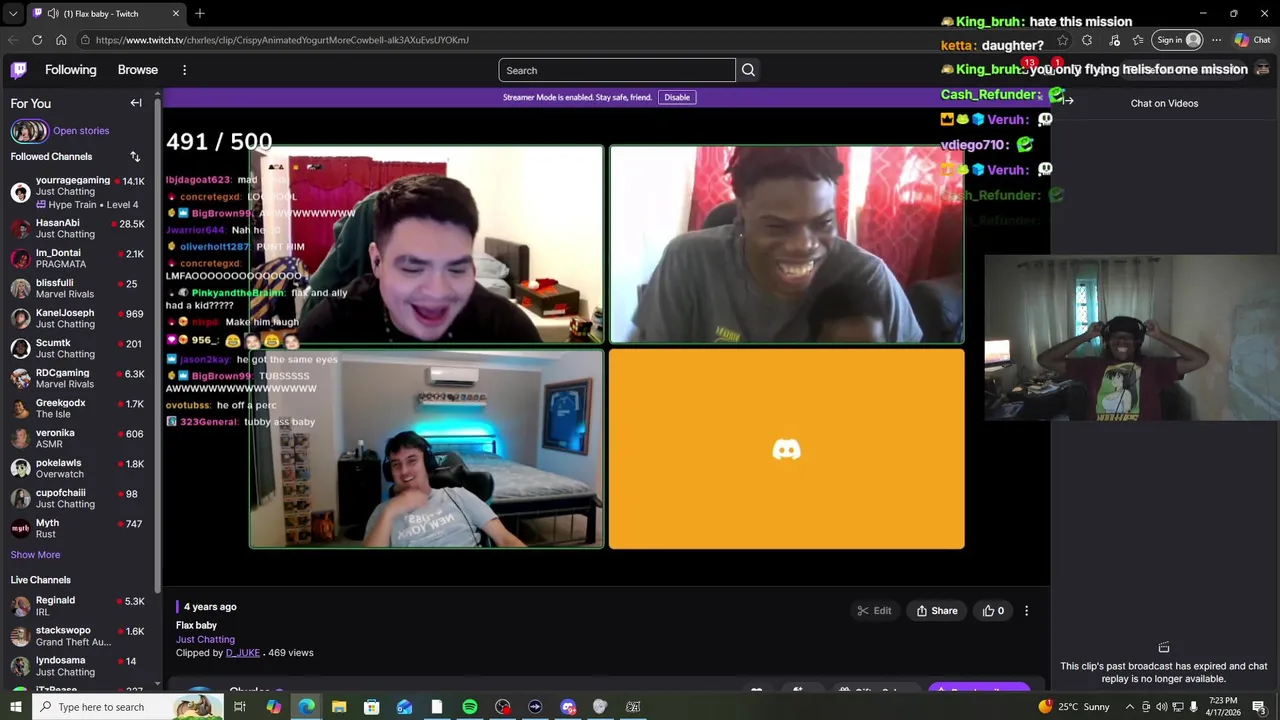Open HasanAbi channel in sidebar
Screen dimensions: 1280x720
78,229
